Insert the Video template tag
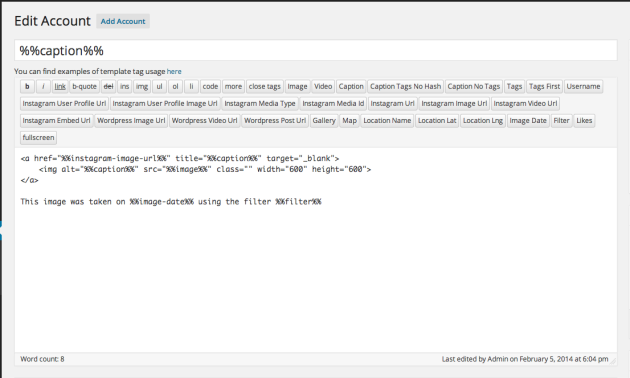 (x=323, y=86)
